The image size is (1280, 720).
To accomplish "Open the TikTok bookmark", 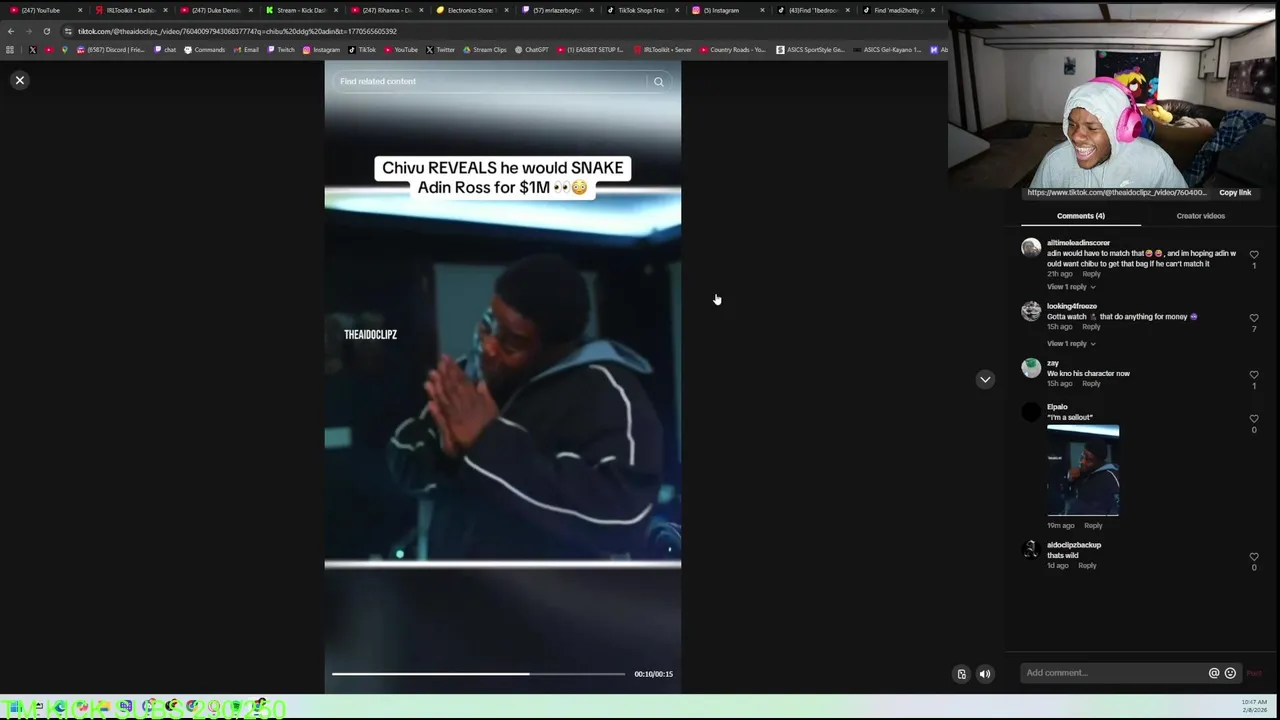I will click(x=362, y=50).
